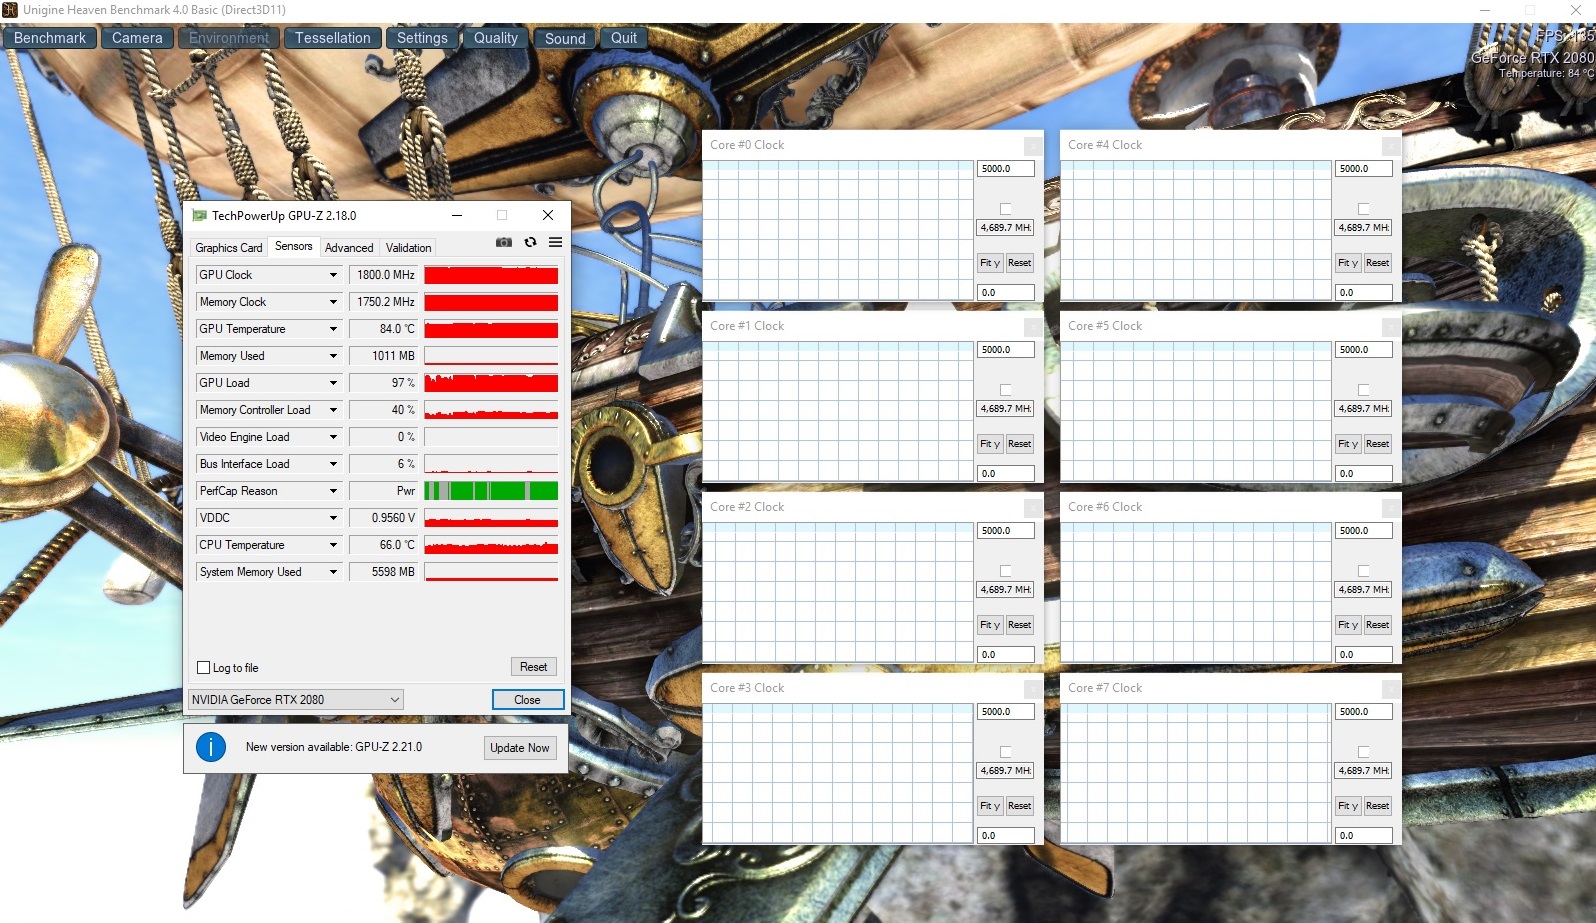Open the GPU Clock sensor dropdown

point(333,275)
